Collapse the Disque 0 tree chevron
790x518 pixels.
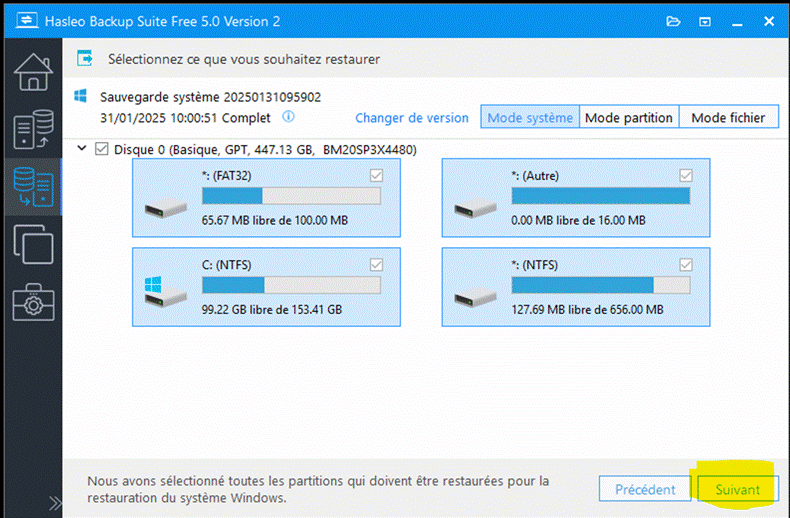[82, 149]
